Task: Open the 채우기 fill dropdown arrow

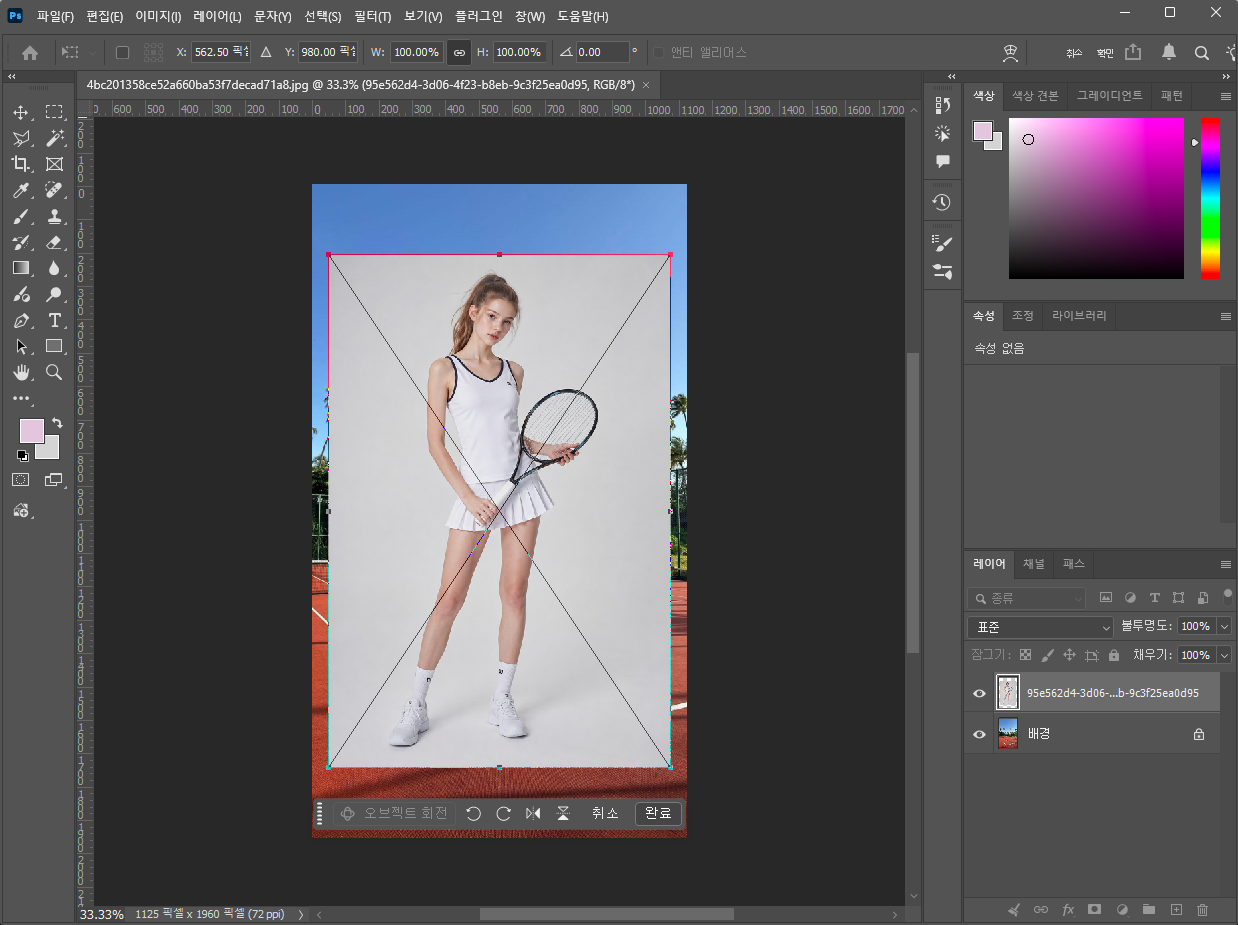Action: pos(1224,655)
